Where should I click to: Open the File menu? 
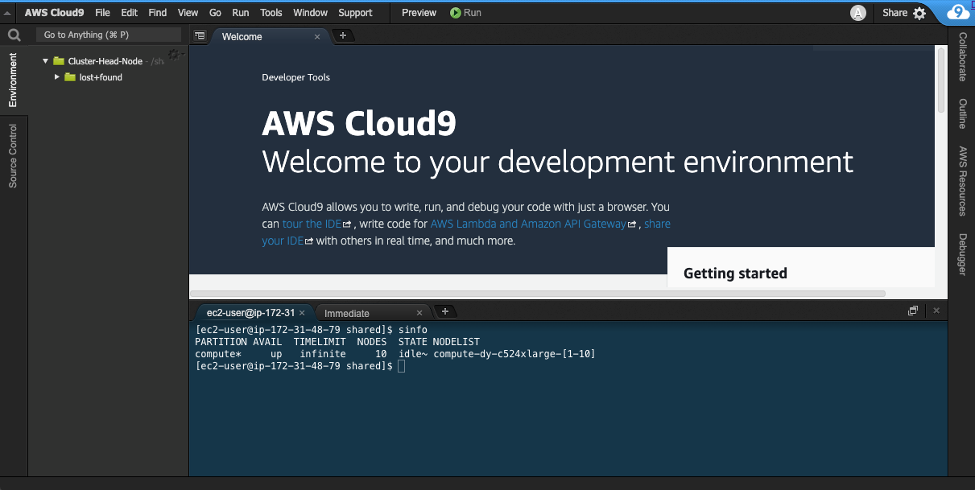click(x=103, y=12)
